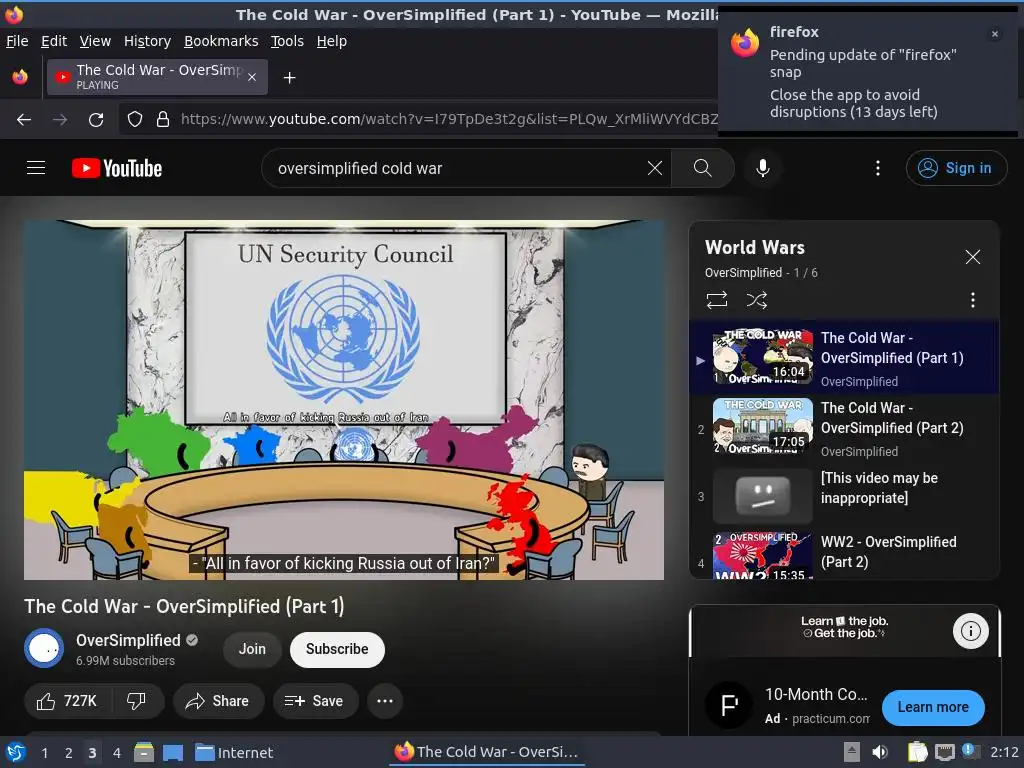Screen dimensions: 1024x768
Task: Open the History menu
Action: click(x=147, y=41)
